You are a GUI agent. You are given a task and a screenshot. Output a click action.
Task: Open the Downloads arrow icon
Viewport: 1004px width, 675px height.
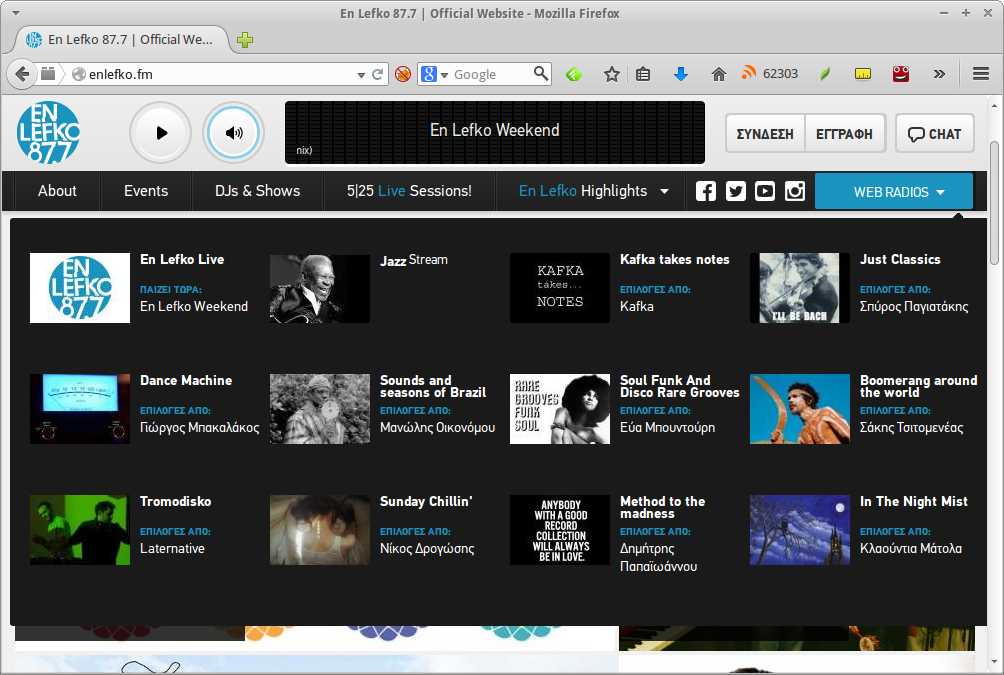pyautogui.click(x=681, y=74)
